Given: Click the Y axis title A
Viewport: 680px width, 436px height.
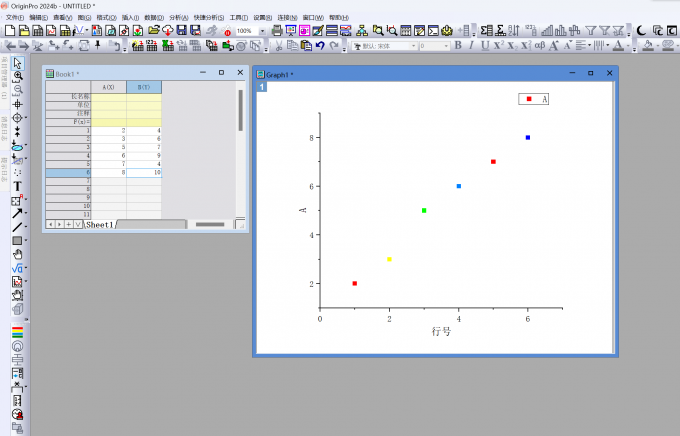Looking at the screenshot, I should point(303,210).
